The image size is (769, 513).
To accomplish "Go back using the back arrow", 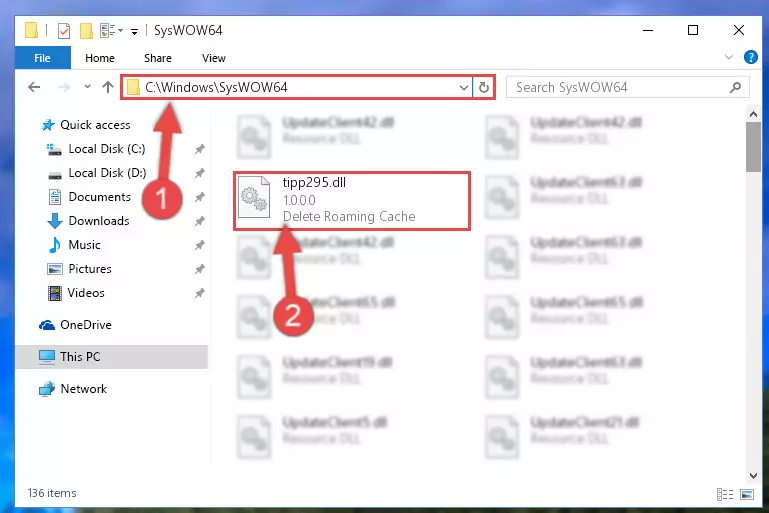I will pyautogui.click(x=34, y=87).
